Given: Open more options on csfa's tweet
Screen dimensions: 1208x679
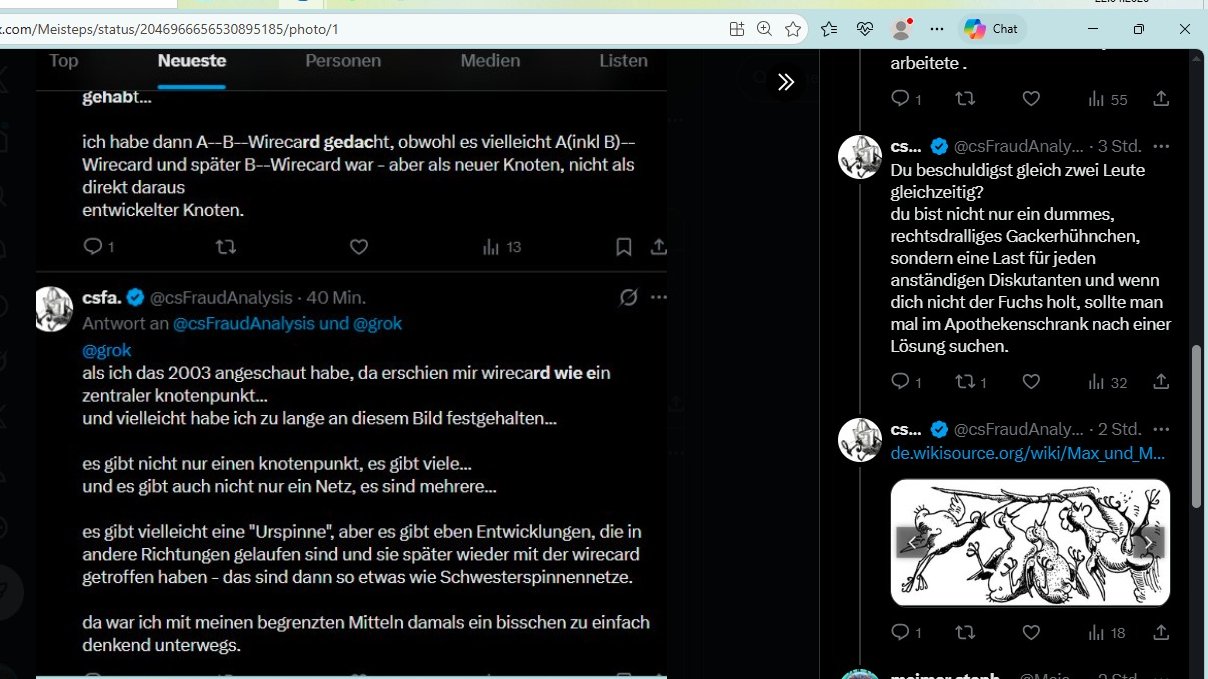Looking at the screenshot, I should 659,297.
